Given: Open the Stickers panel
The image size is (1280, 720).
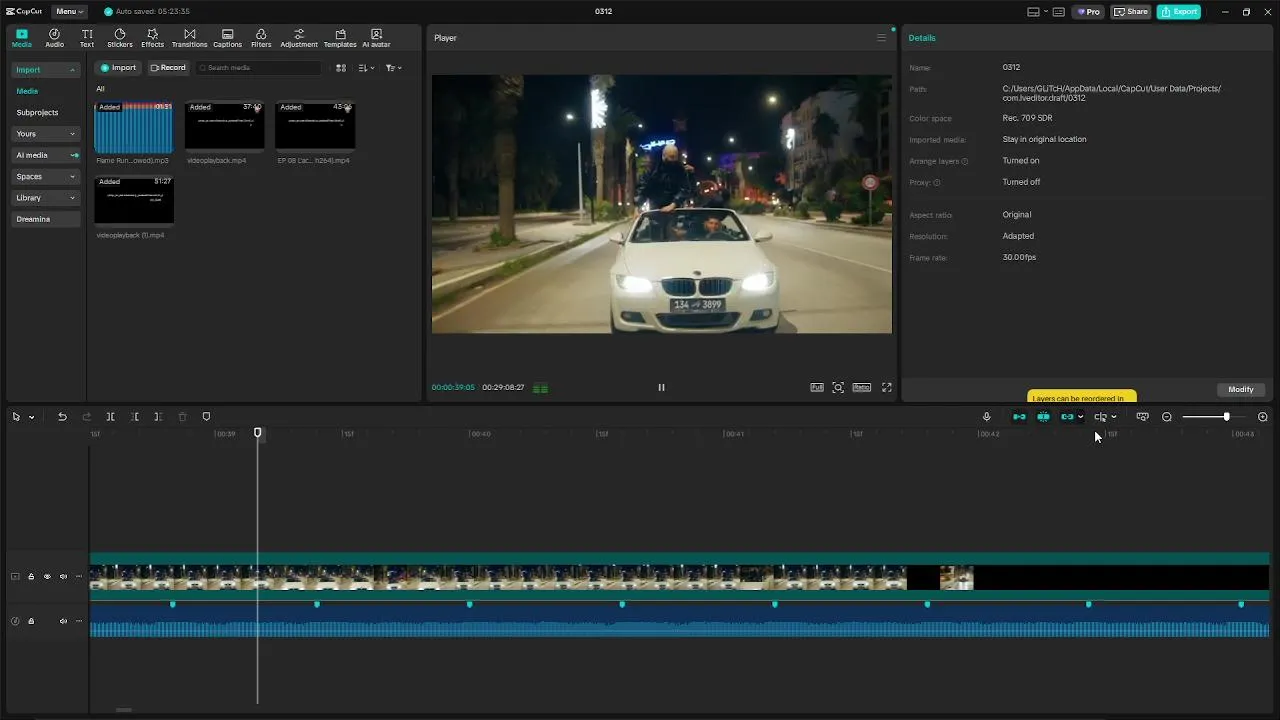Looking at the screenshot, I should coord(119,38).
